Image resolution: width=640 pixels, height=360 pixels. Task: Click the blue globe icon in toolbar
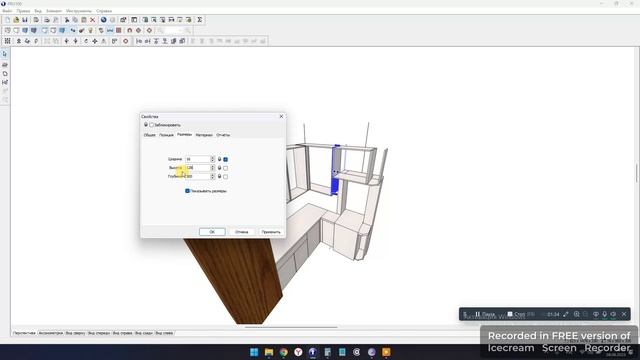coord(104,20)
